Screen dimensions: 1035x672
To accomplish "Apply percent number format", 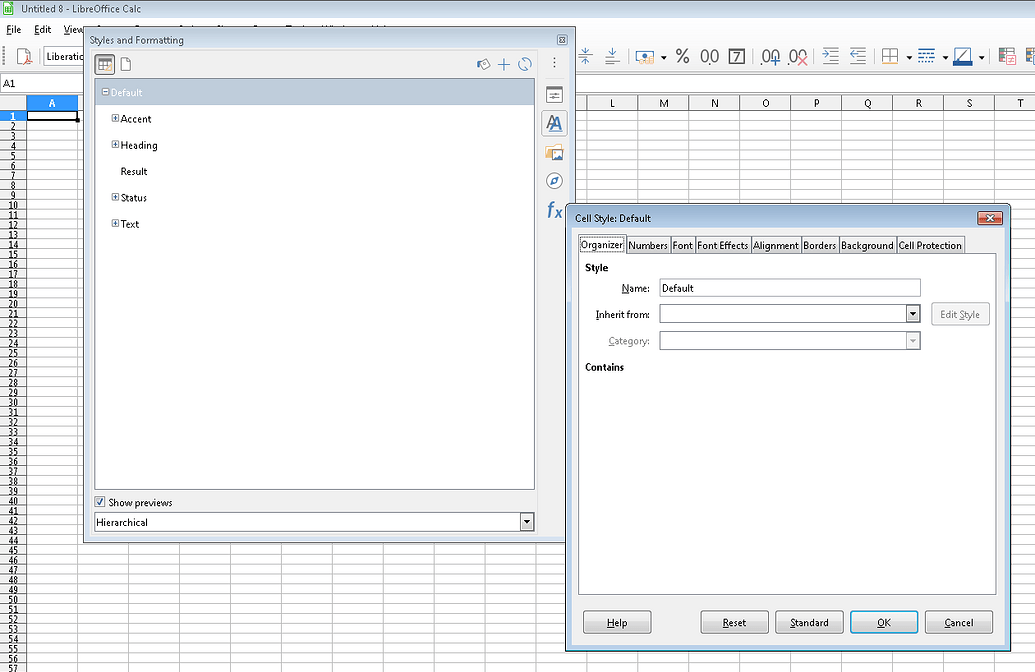I will [x=682, y=57].
